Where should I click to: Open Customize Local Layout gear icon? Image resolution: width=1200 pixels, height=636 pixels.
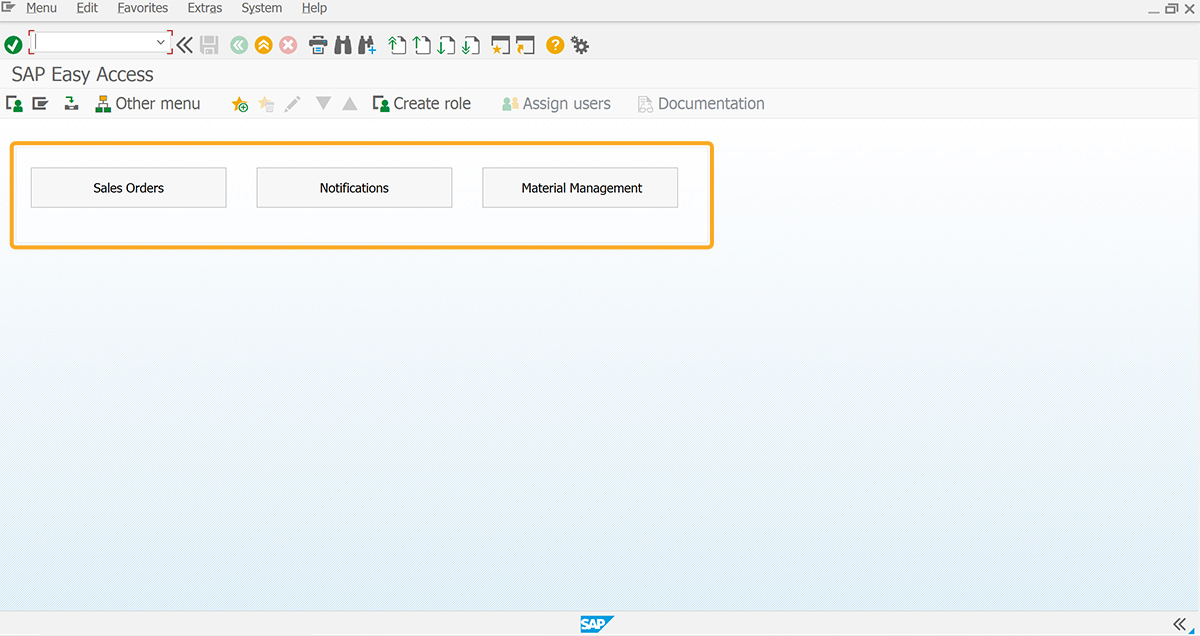[580, 45]
